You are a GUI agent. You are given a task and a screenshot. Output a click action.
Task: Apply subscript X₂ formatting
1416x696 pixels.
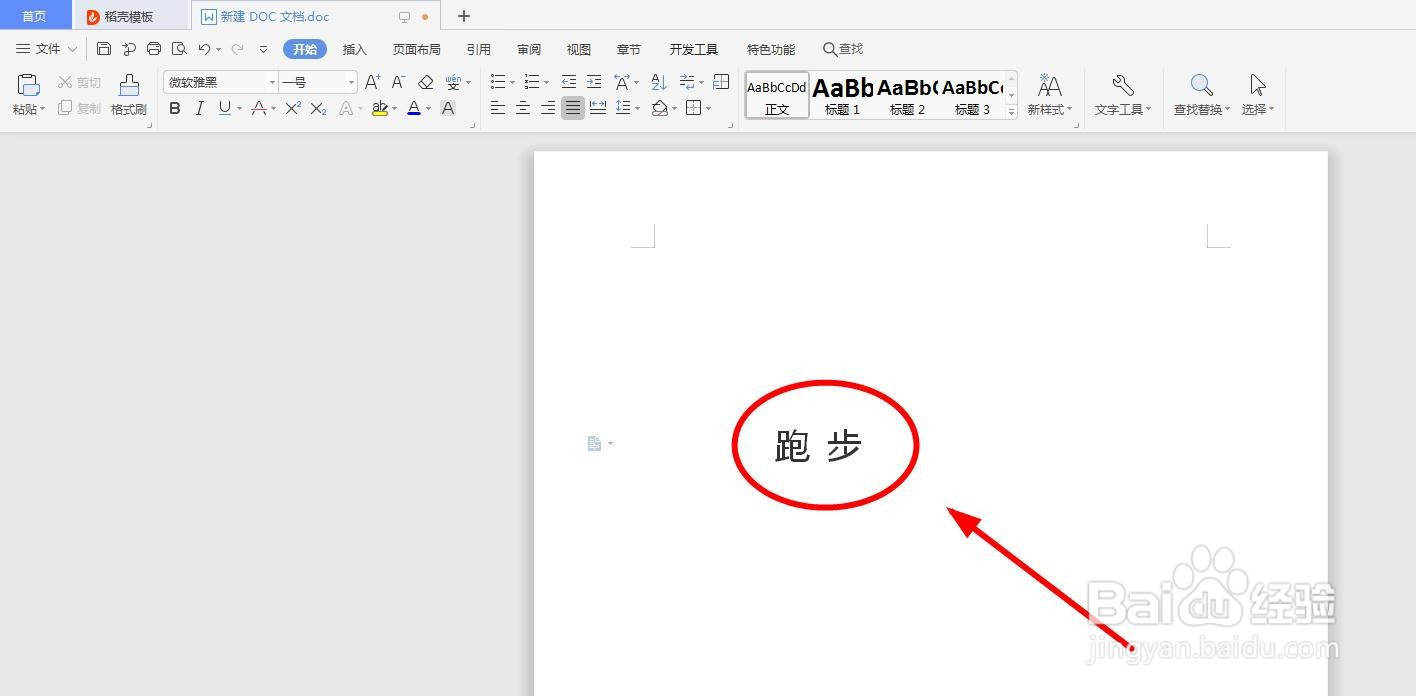[318, 108]
